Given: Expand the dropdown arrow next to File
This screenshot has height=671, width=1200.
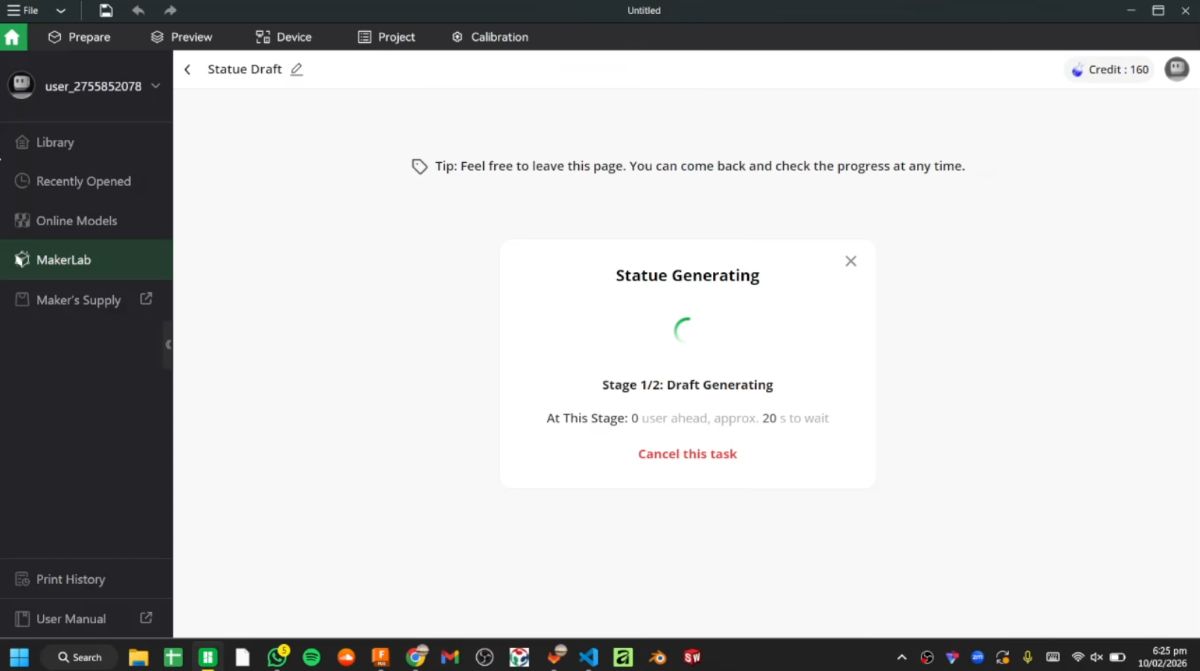Looking at the screenshot, I should pos(61,11).
